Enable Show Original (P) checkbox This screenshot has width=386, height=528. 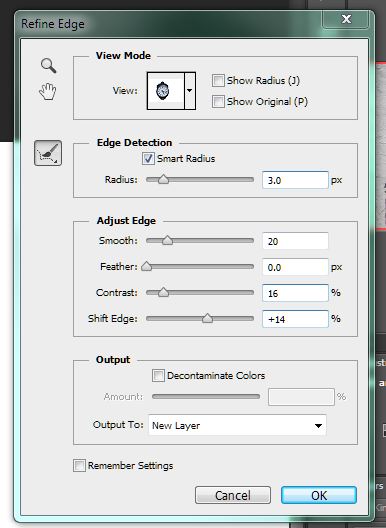(218, 102)
